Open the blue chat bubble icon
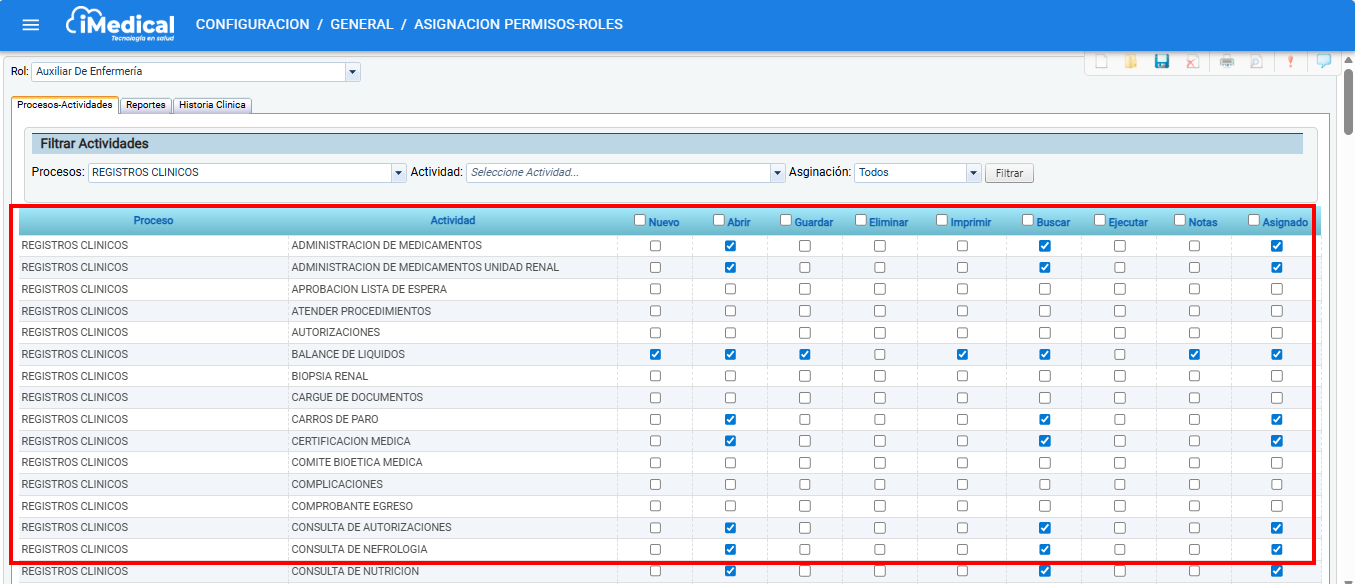 click(1324, 61)
